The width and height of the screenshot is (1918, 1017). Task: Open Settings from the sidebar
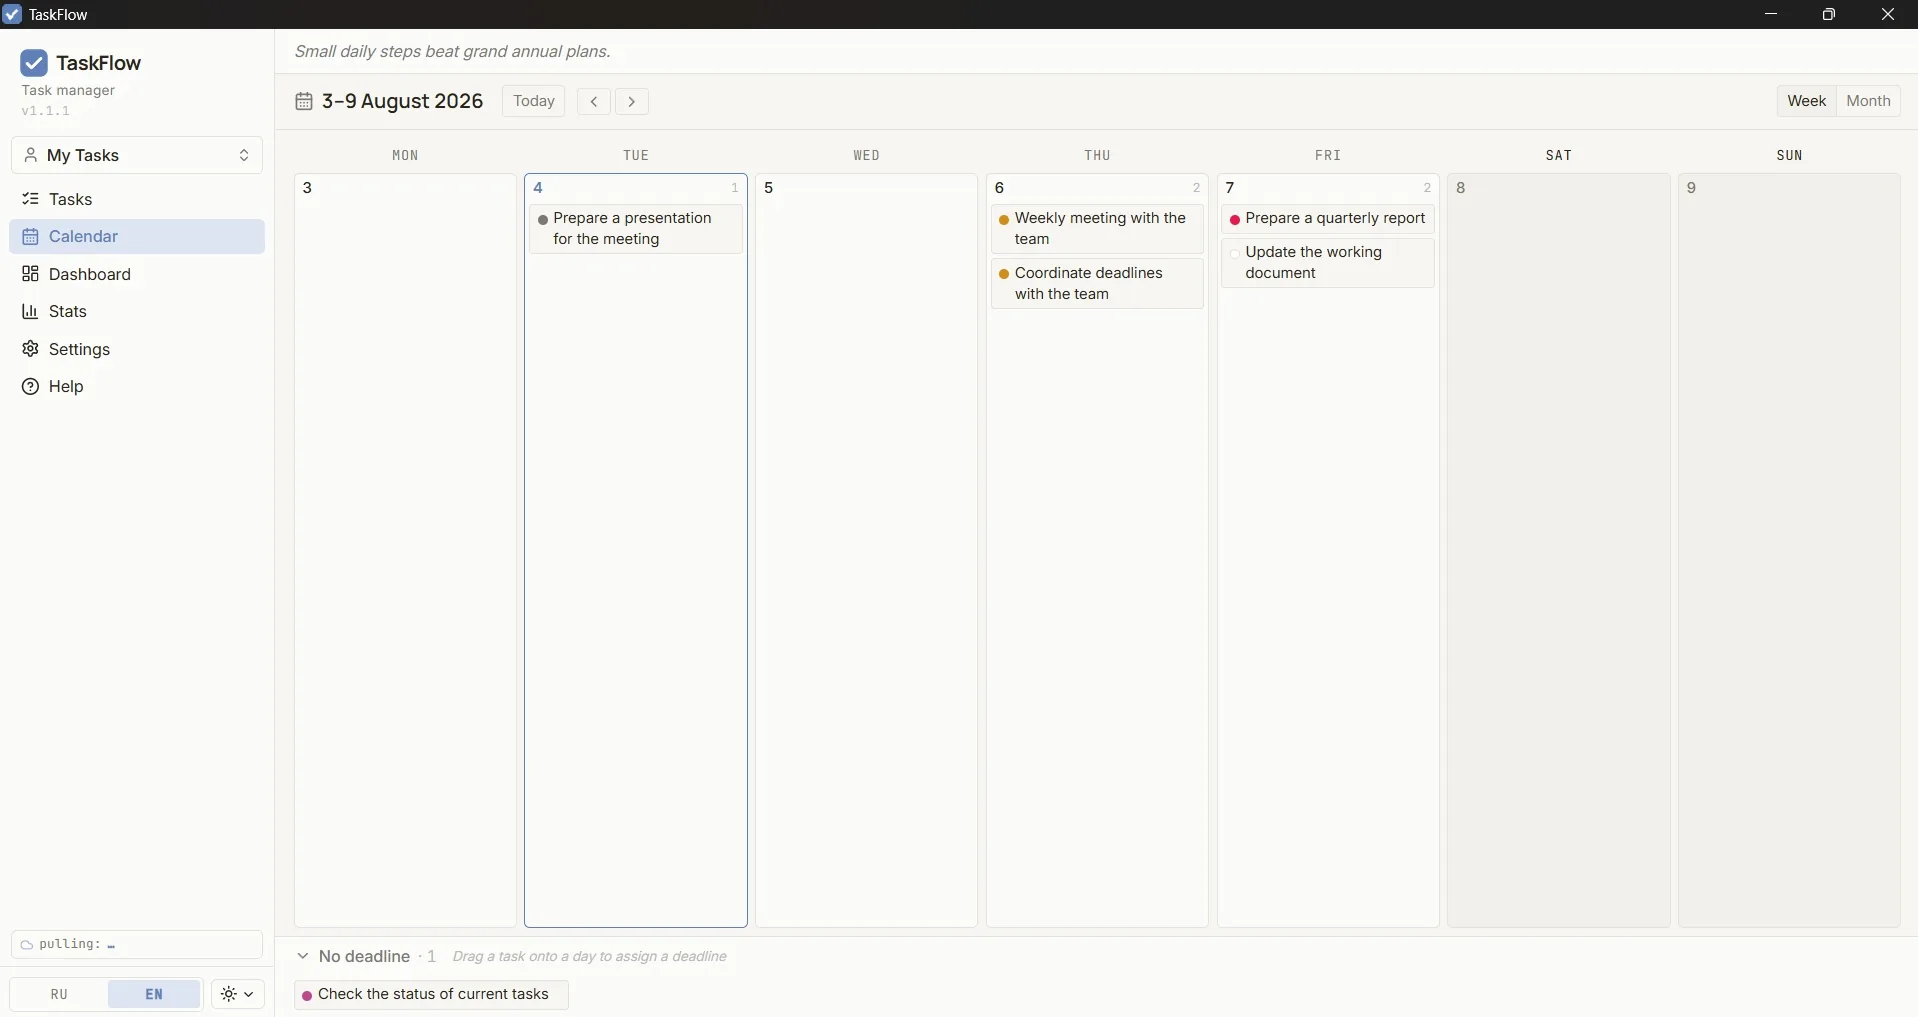[137, 350]
